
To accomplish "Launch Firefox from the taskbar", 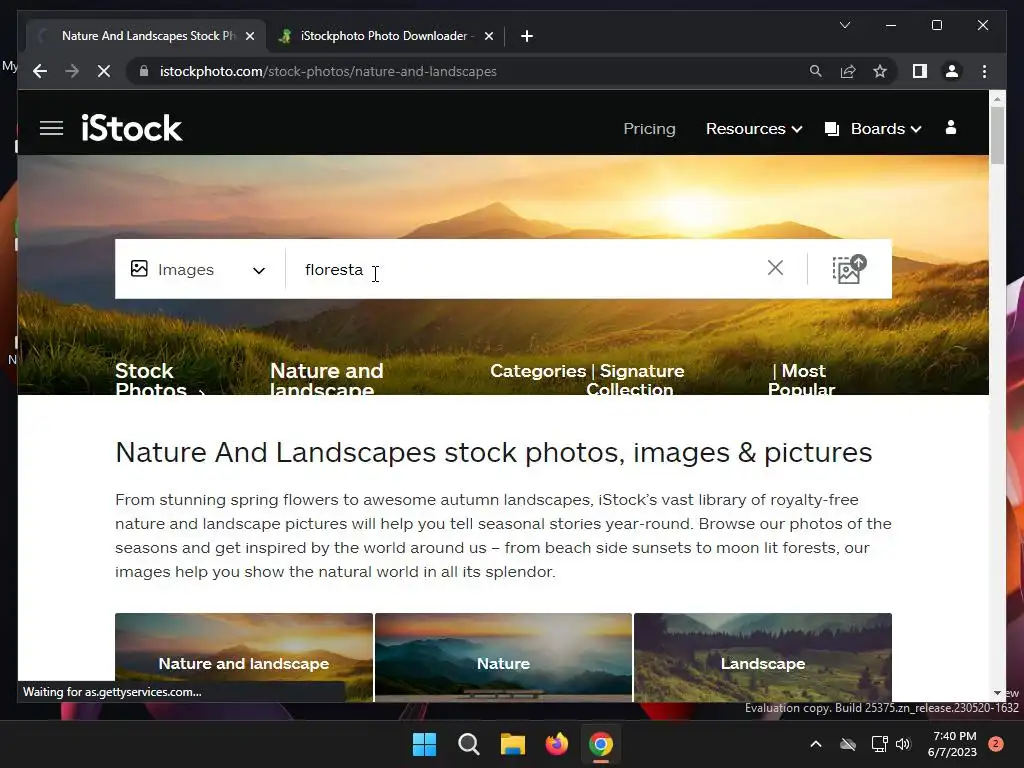I will pos(556,744).
